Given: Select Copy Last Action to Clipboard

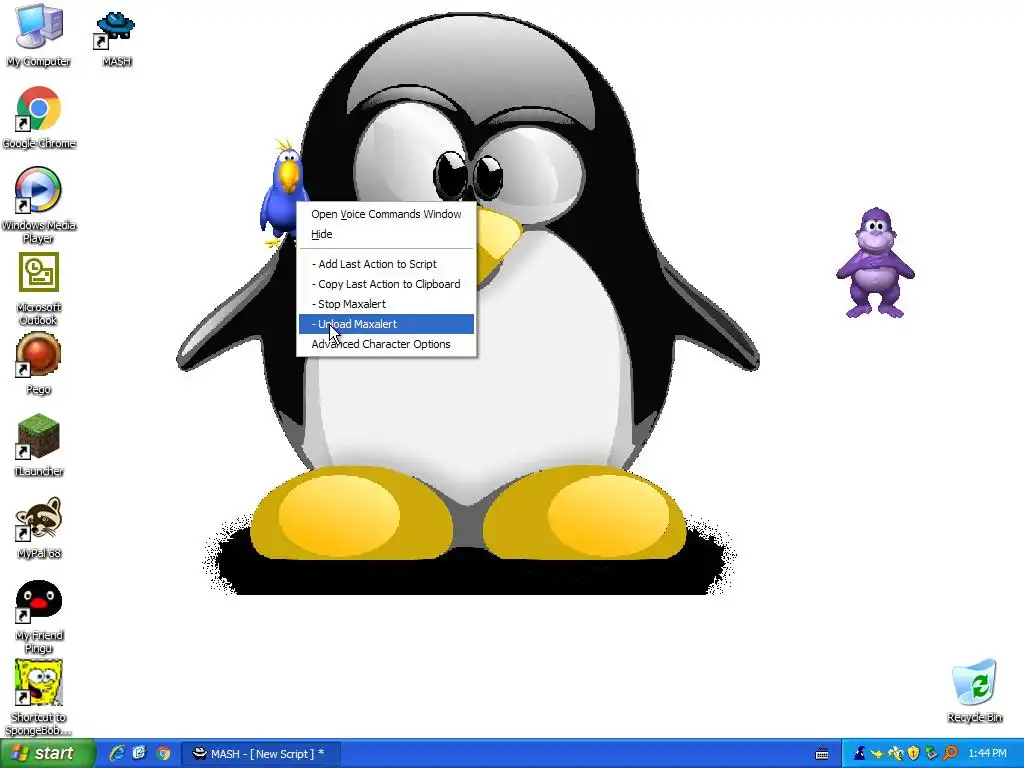Looking at the screenshot, I should pos(386,284).
